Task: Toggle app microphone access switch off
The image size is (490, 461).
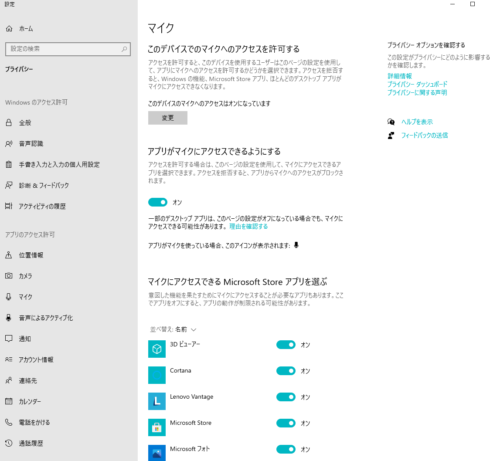Action: (157, 202)
